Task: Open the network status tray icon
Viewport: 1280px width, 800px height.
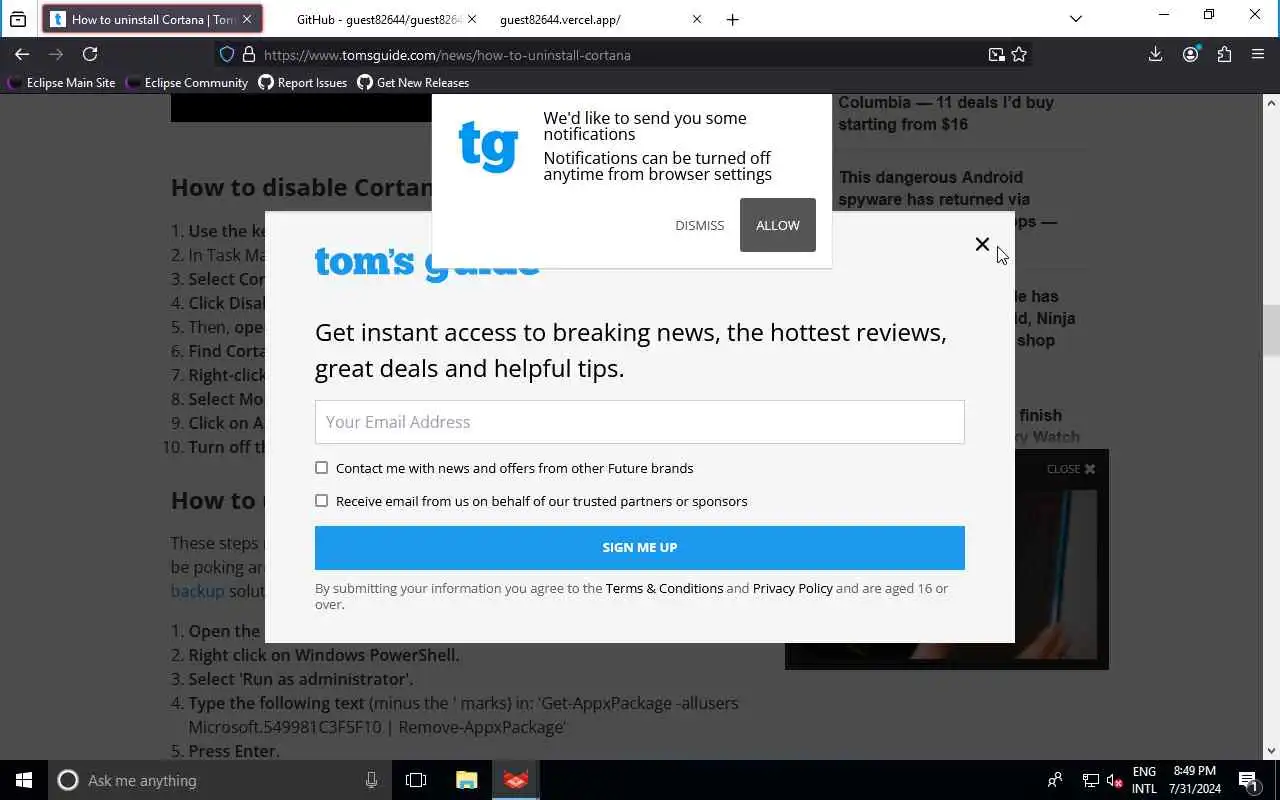Action: click(x=1091, y=780)
